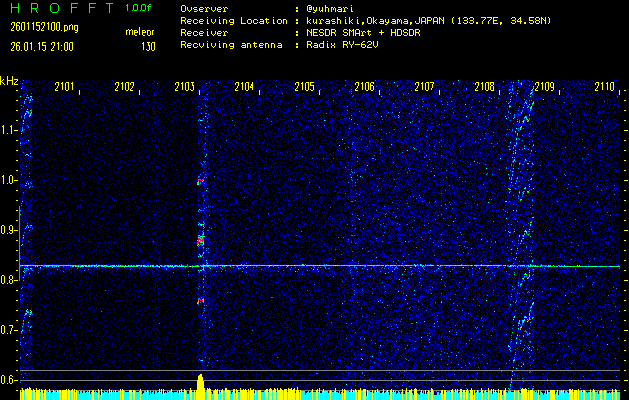Click the Receiver label
The image size is (629, 400).
pos(204,33)
